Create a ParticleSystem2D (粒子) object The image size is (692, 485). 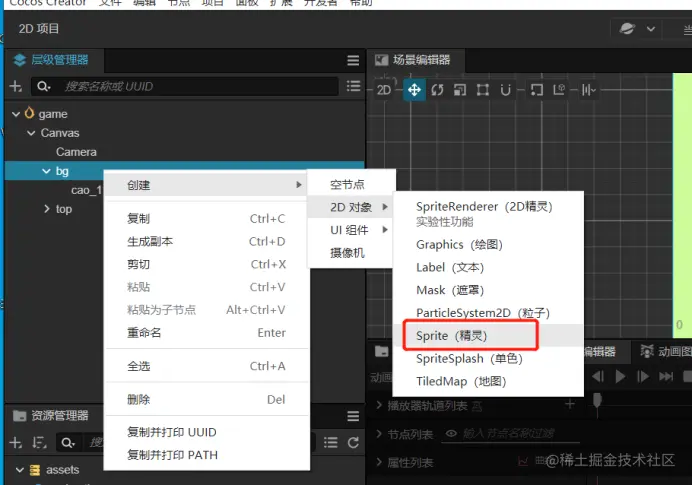[x=488, y=313]
